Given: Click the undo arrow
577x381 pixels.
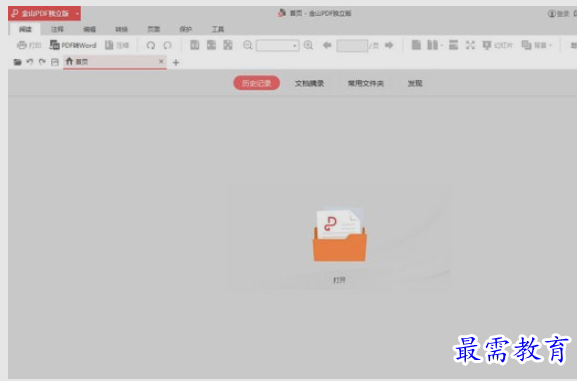Looking at the screenshot, I should [30, 62].
